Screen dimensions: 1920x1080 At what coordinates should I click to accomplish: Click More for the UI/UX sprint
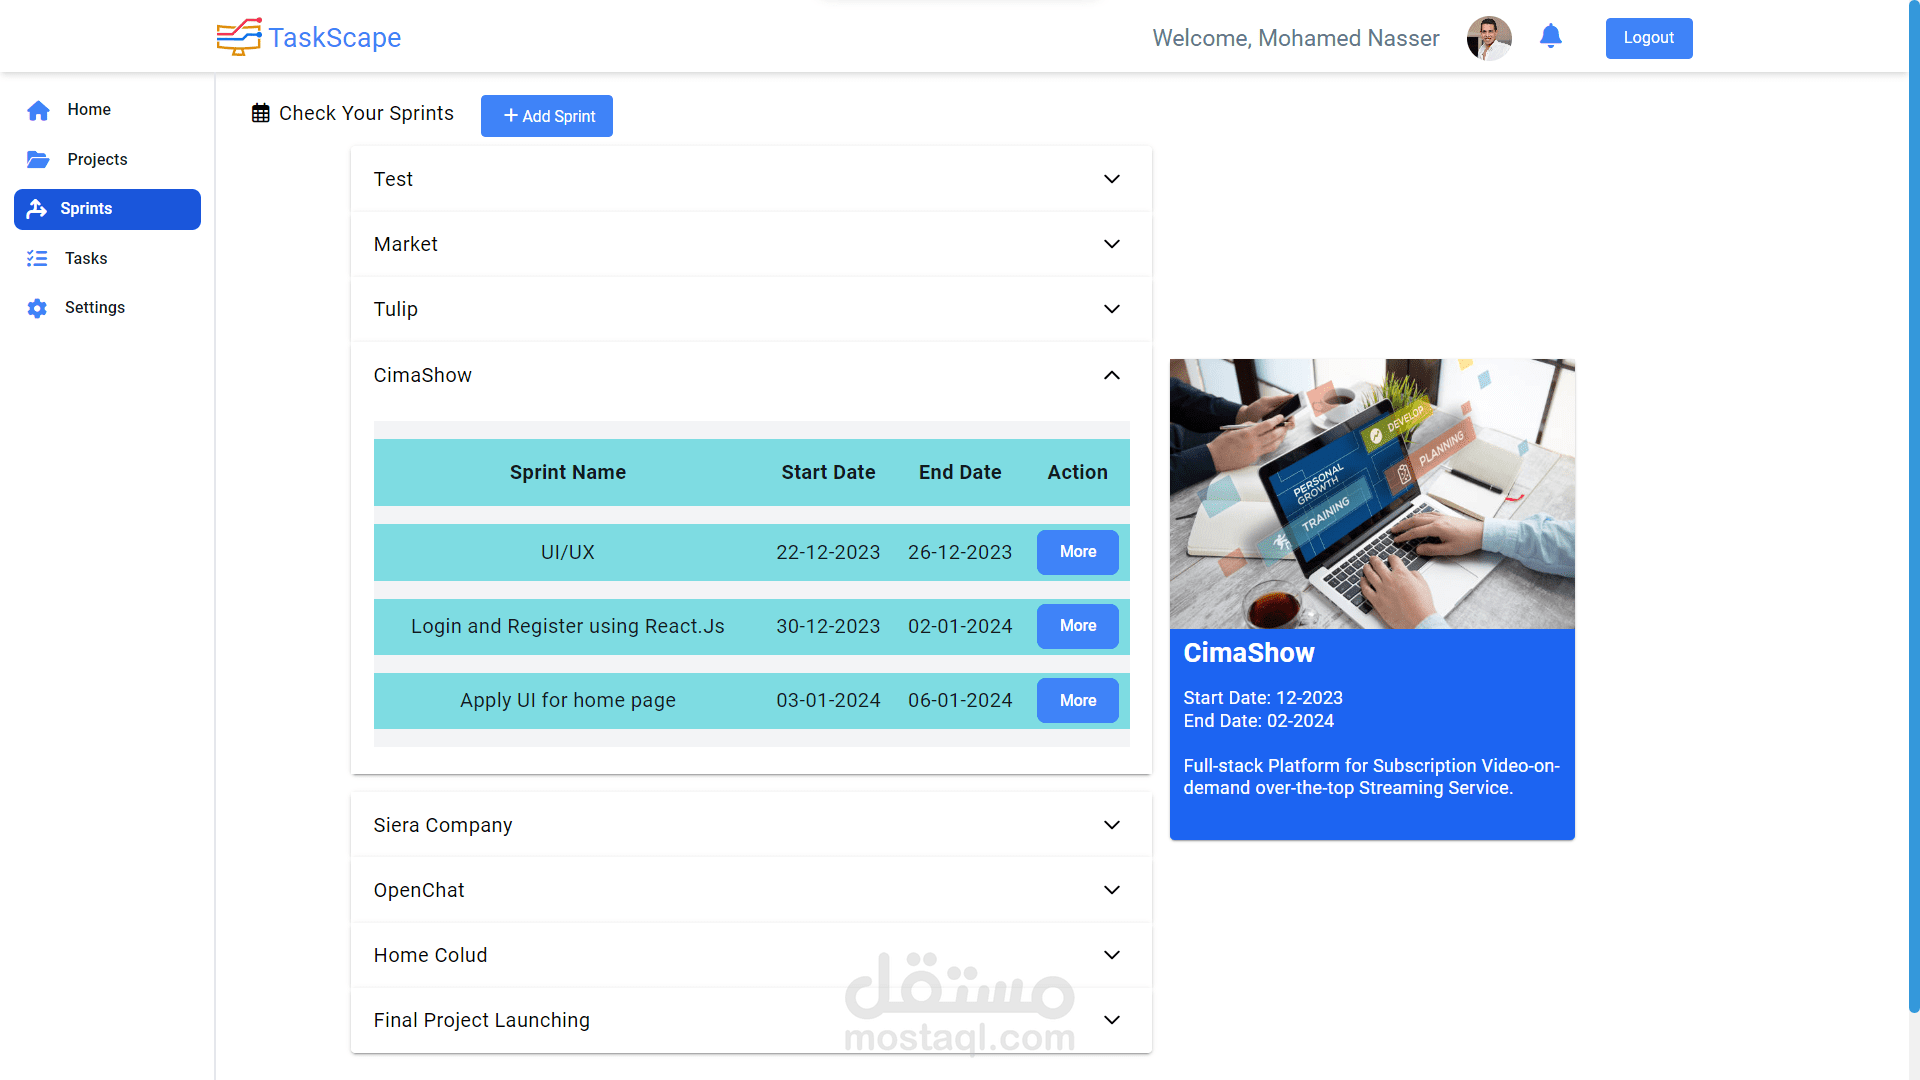click(1077, 552)
